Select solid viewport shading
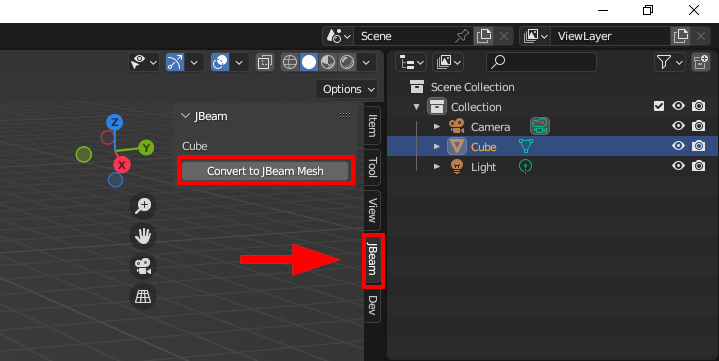Viewport: 719px width, 361px height. pos(309,62)
